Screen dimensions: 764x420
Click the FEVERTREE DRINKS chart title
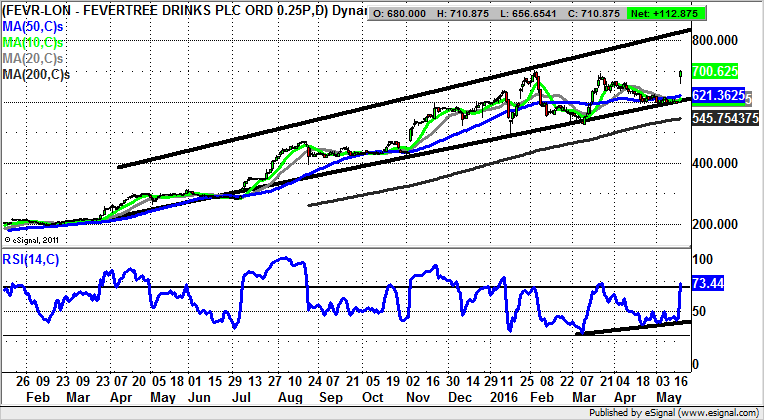point(180,11)
